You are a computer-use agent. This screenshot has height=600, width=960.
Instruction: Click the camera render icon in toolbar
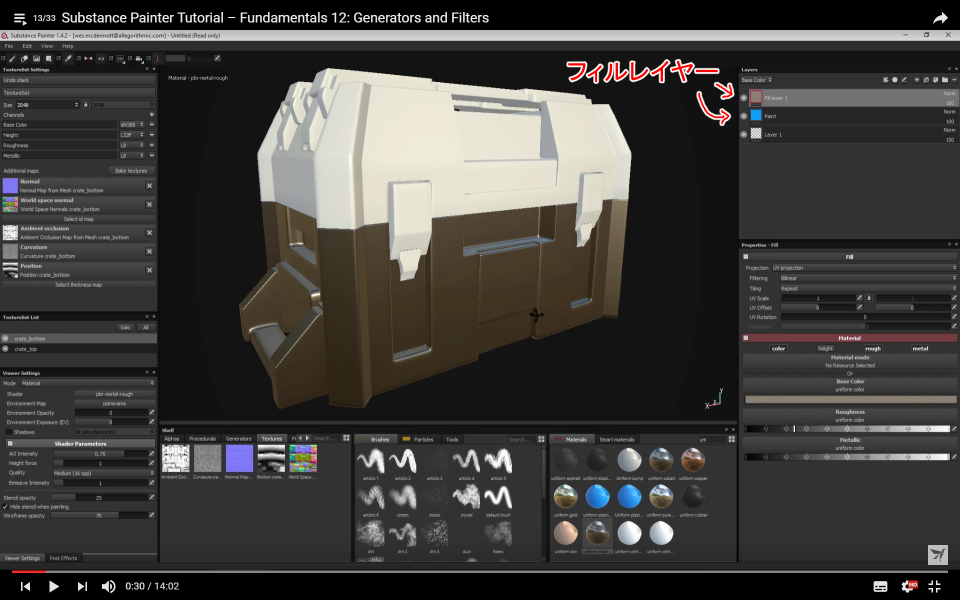(139, 58)
